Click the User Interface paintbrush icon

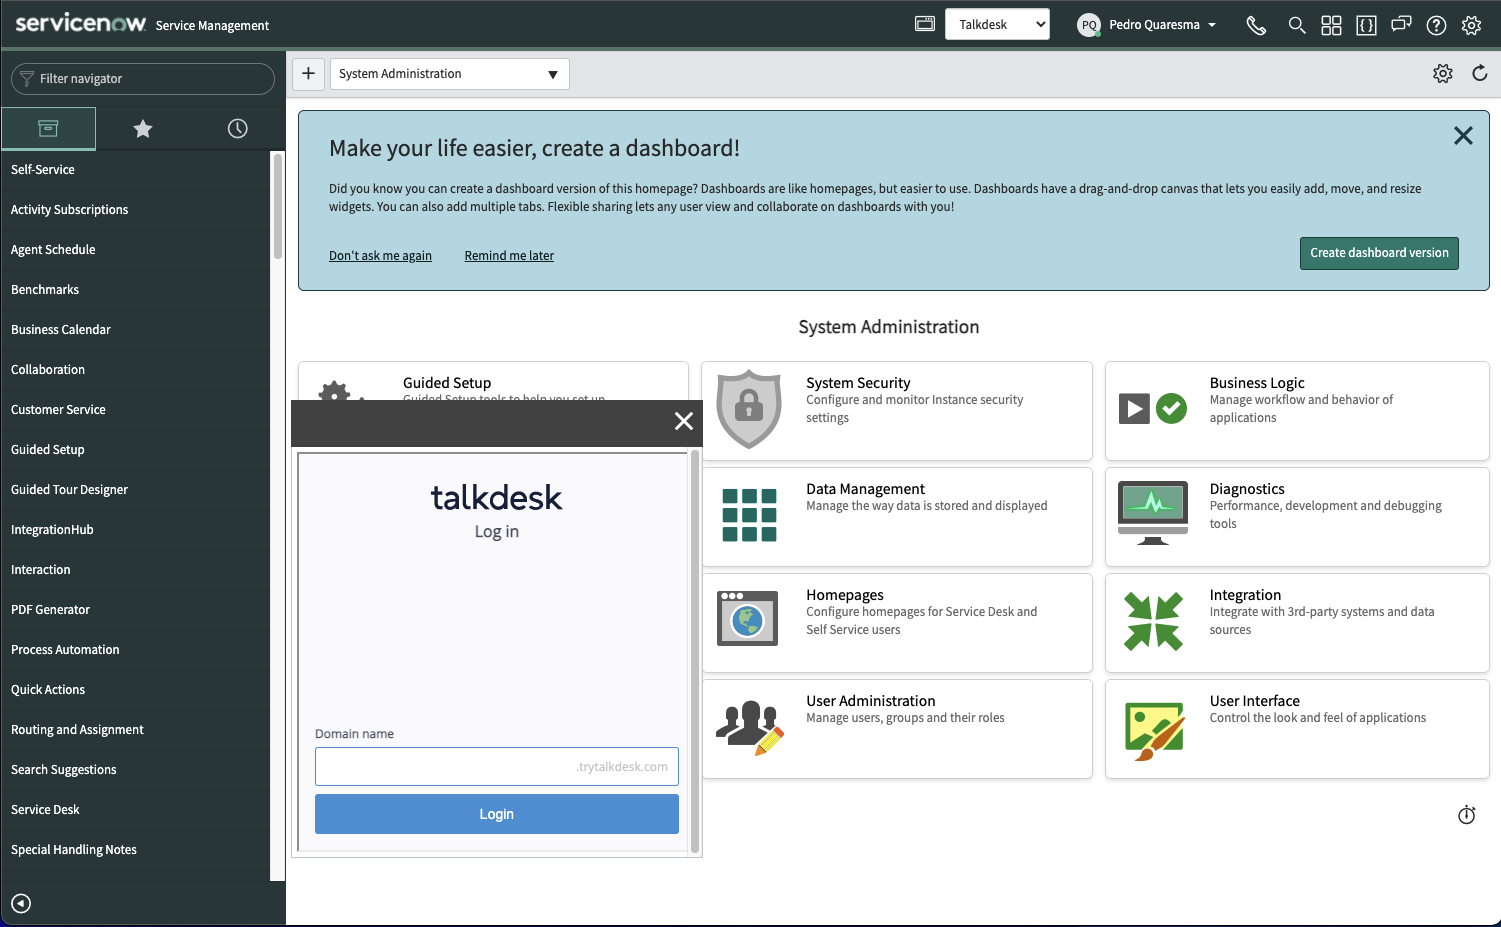pyautogui.click(x=1154, y=730)
